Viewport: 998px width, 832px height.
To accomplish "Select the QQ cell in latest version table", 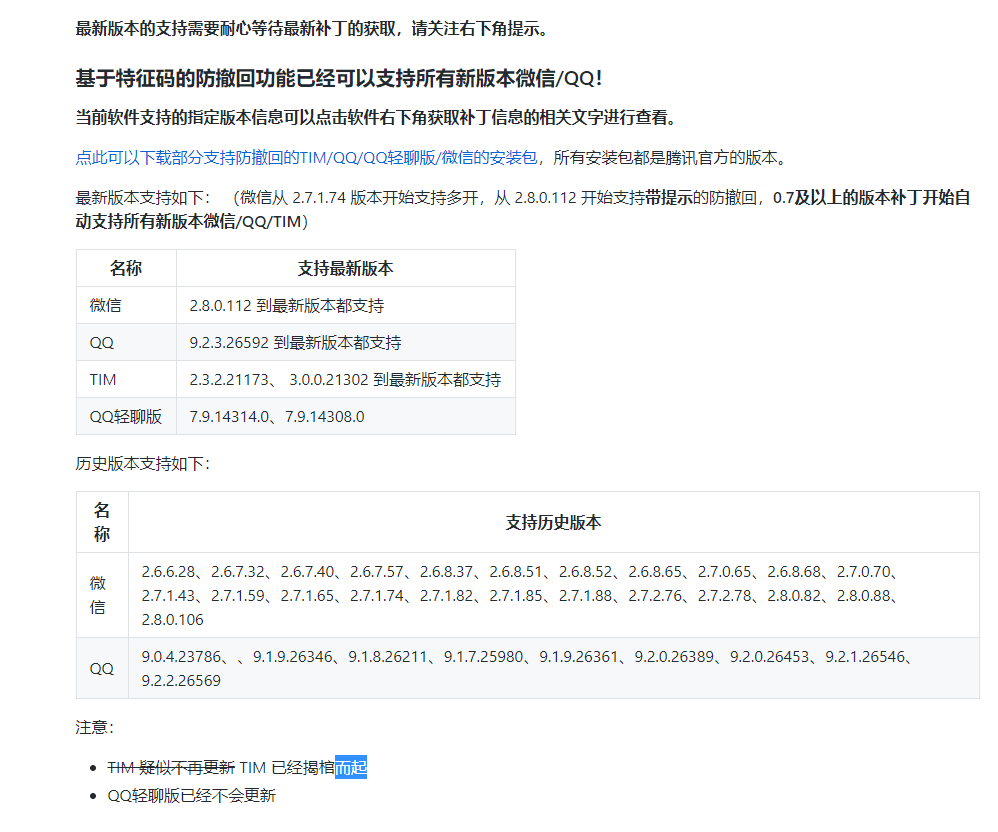I will [x=126, y=342].
